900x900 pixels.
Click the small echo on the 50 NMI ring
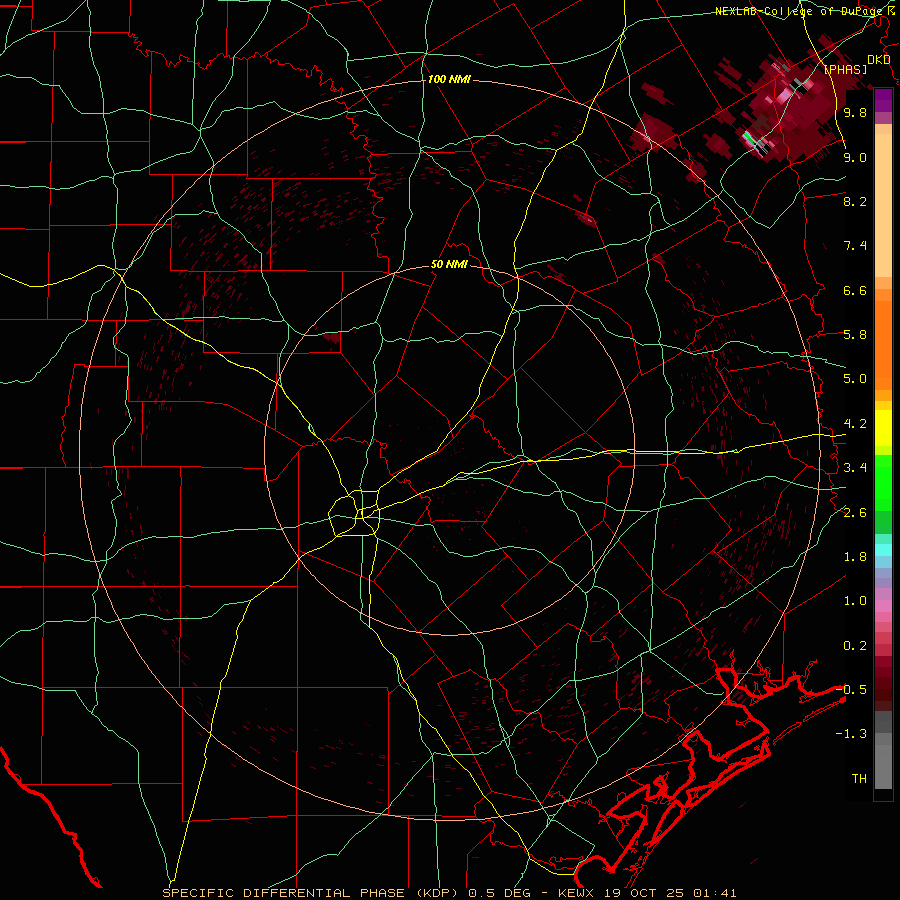coord(332,338)
